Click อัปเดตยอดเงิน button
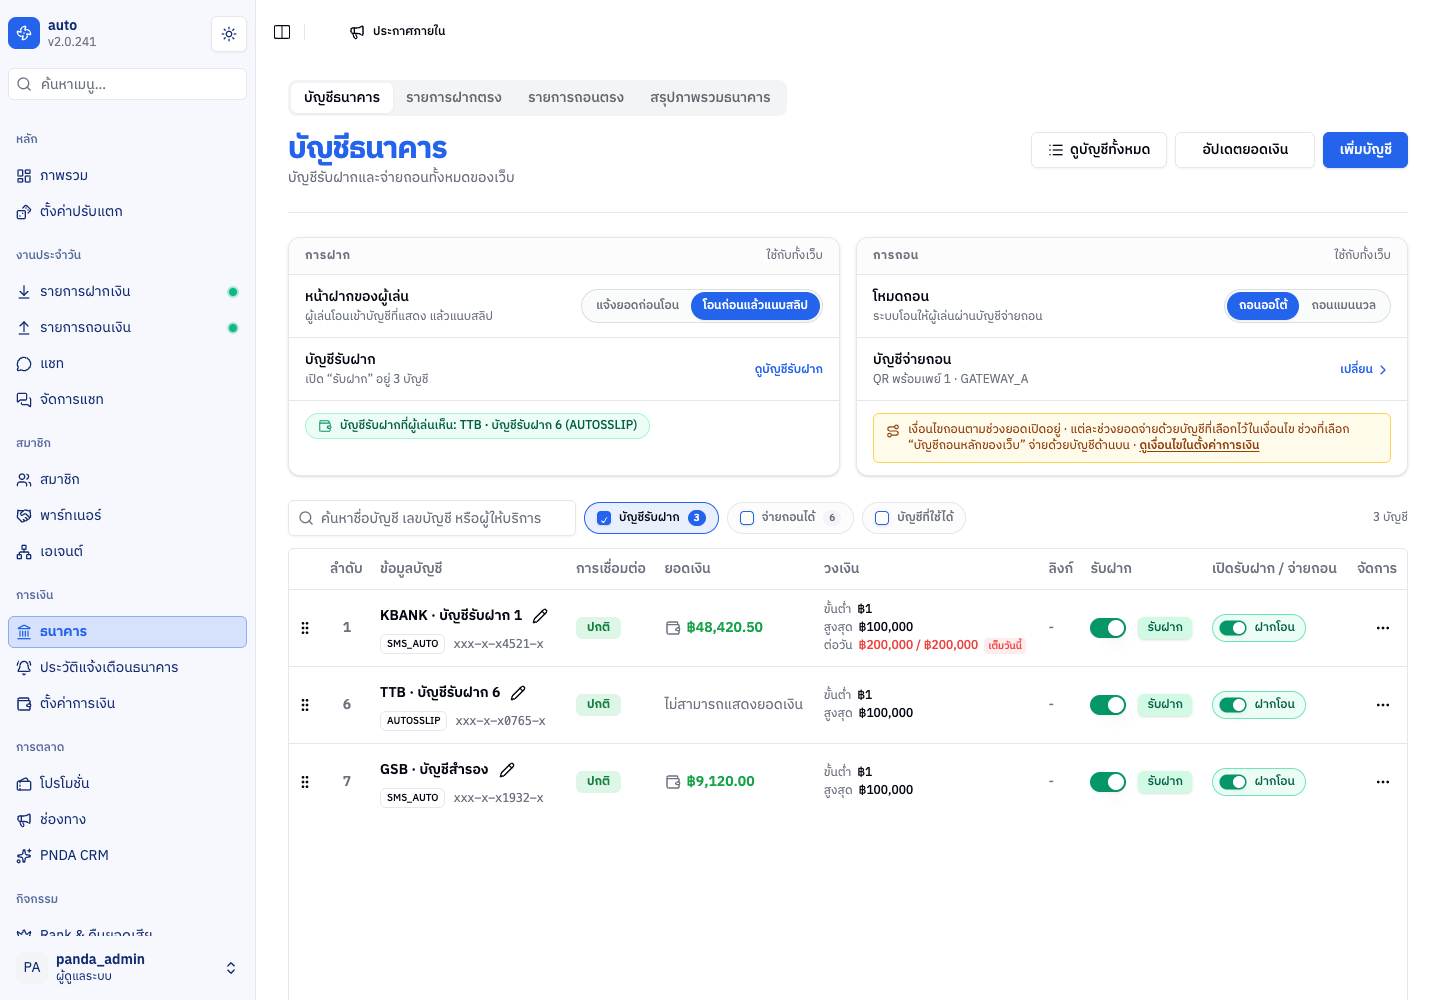Viewport: 1440px width, 1000px height. pos(1245,150)
